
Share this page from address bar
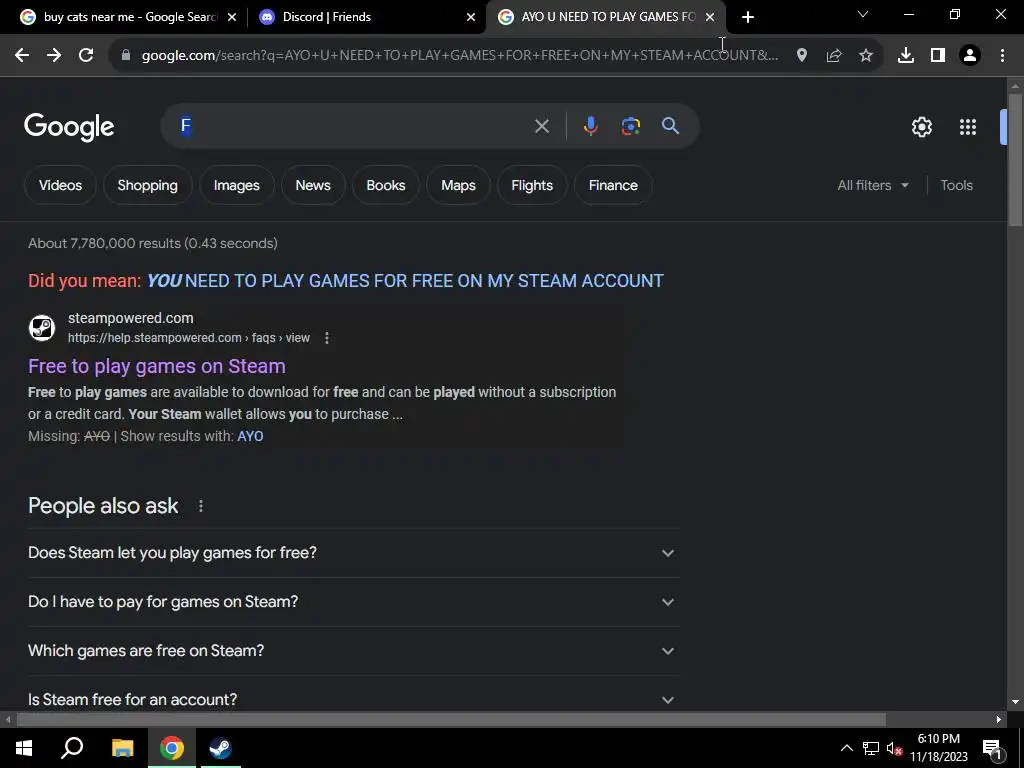pos(833,56)
